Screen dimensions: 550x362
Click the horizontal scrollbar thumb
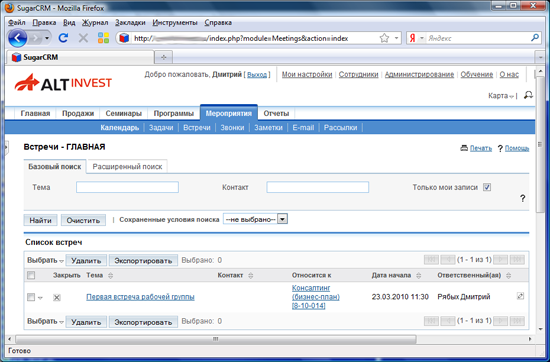(x=216, y=339)
